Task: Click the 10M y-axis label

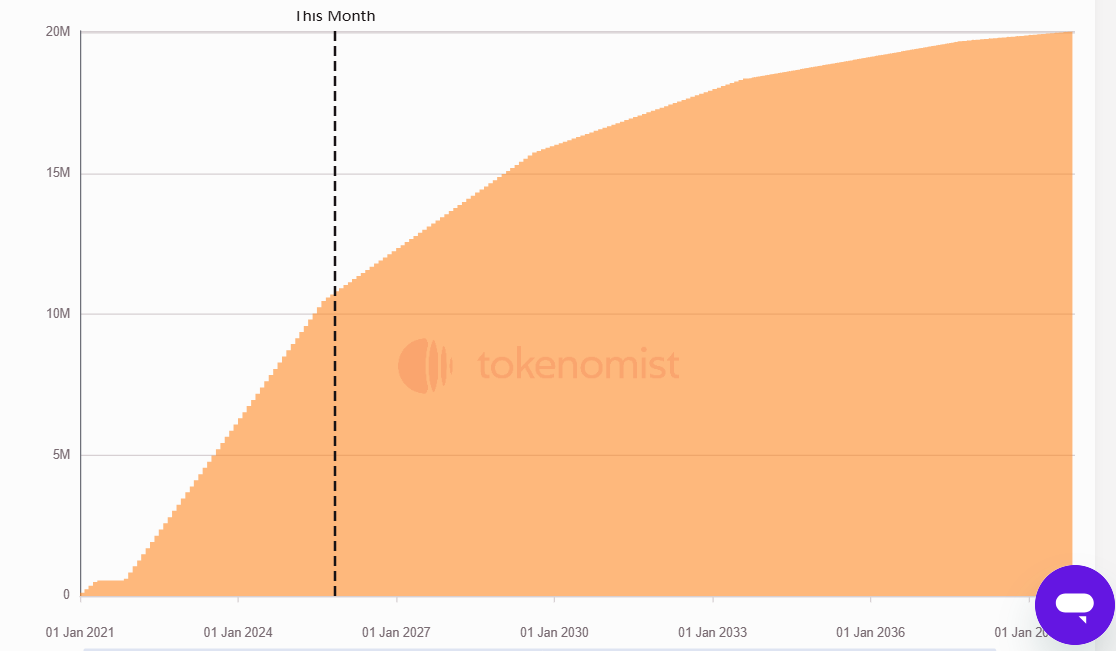Action: click(58, 314)
